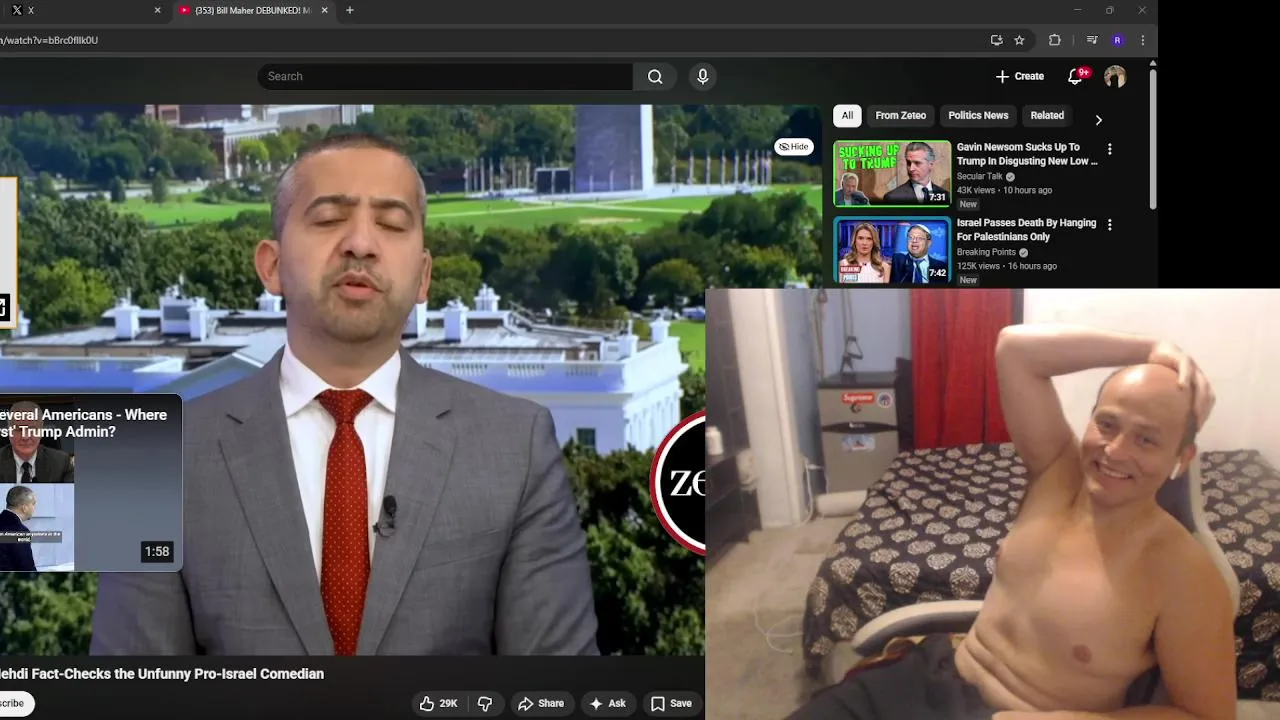This screenshot has height=720, width=1280.
Task: Click the dislike thumbs-down icon
Action: 485,703
